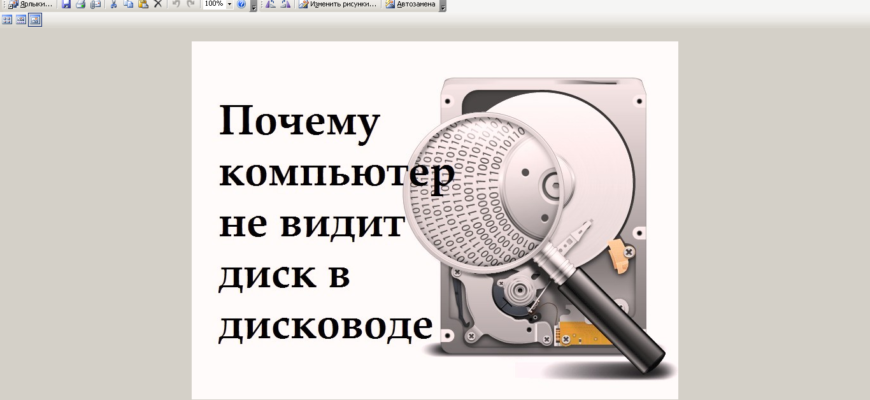Rotate the picture left
This screenshot has height=400, width=870.
(270, 4)
